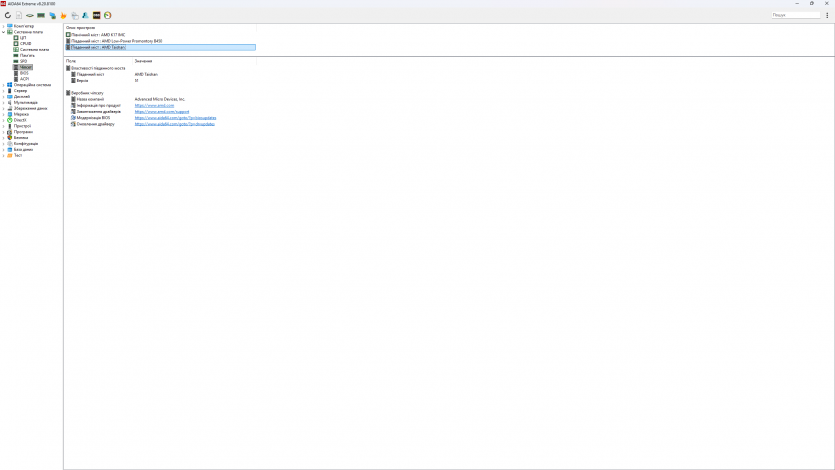The image size is (835, 470).
Task: Select the ACPI tree item
Action: pos(24,79)
